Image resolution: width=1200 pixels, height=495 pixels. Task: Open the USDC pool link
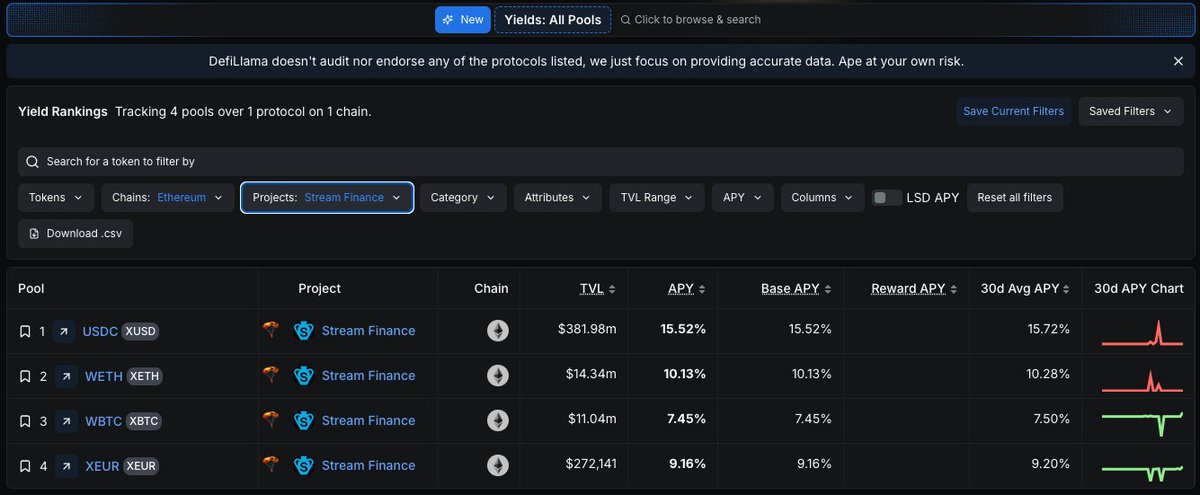pos(100,331)
